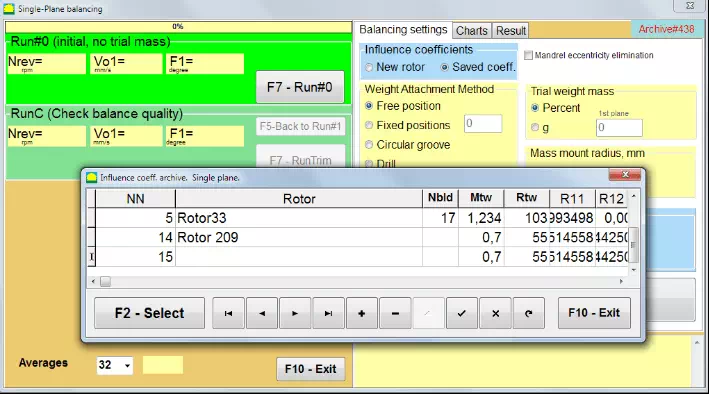
Task: Click archive table scroll right arrow
Action: pos(621,281)
